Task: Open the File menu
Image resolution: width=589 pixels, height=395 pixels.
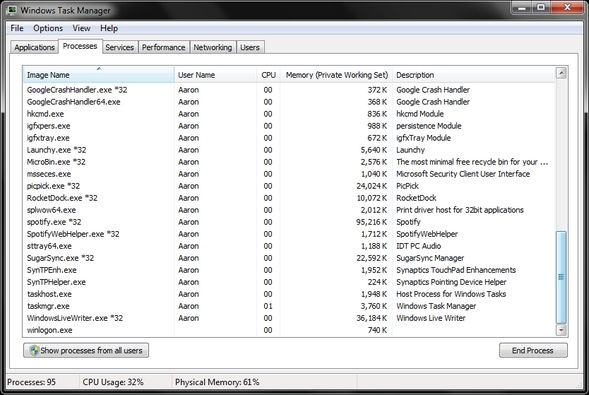Action: click(17, 28)
